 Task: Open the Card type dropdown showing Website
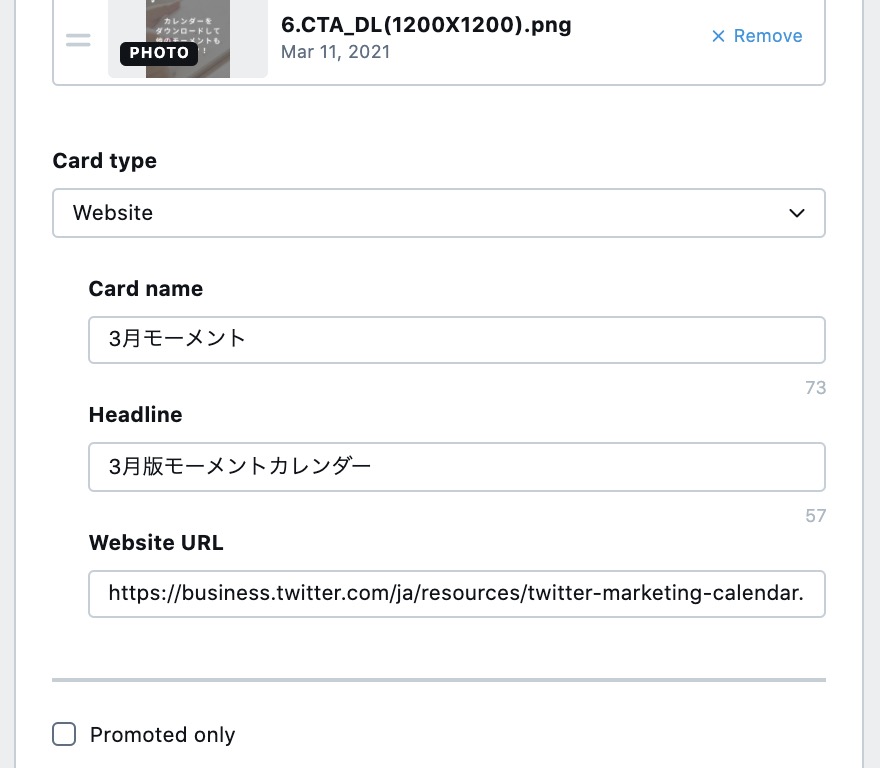438,213
